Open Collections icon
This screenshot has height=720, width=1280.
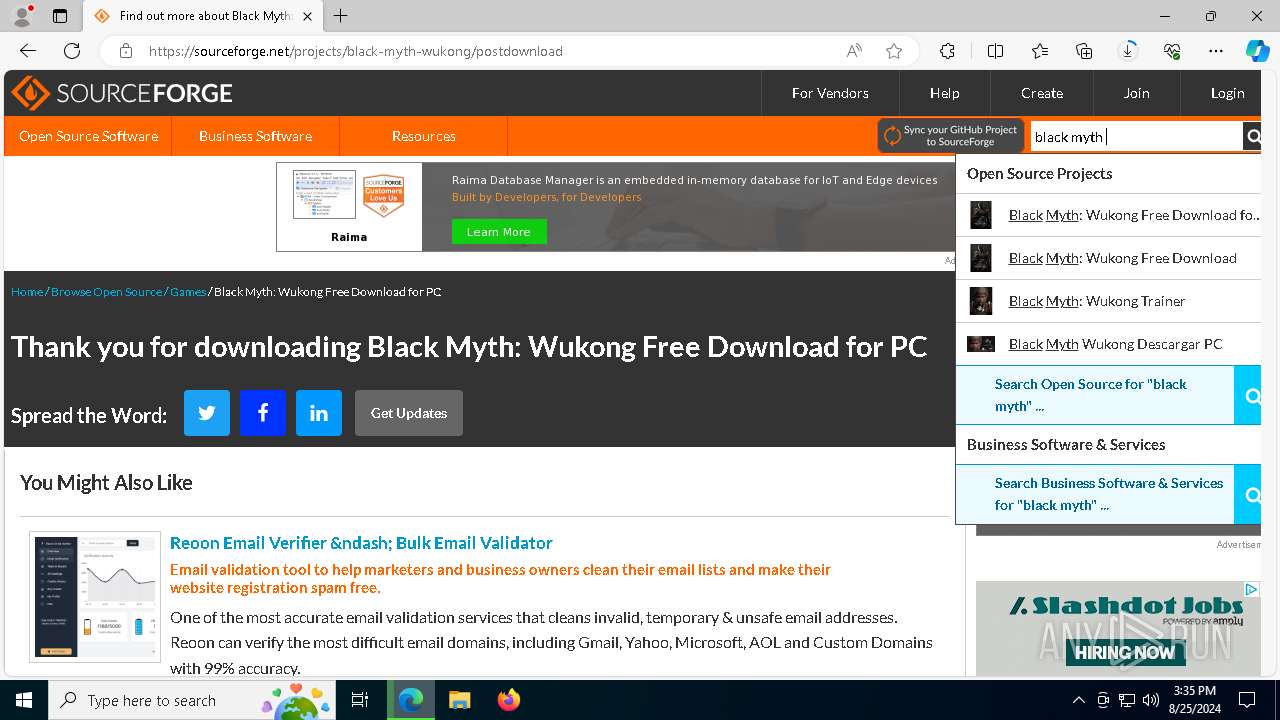[1084, 51]
